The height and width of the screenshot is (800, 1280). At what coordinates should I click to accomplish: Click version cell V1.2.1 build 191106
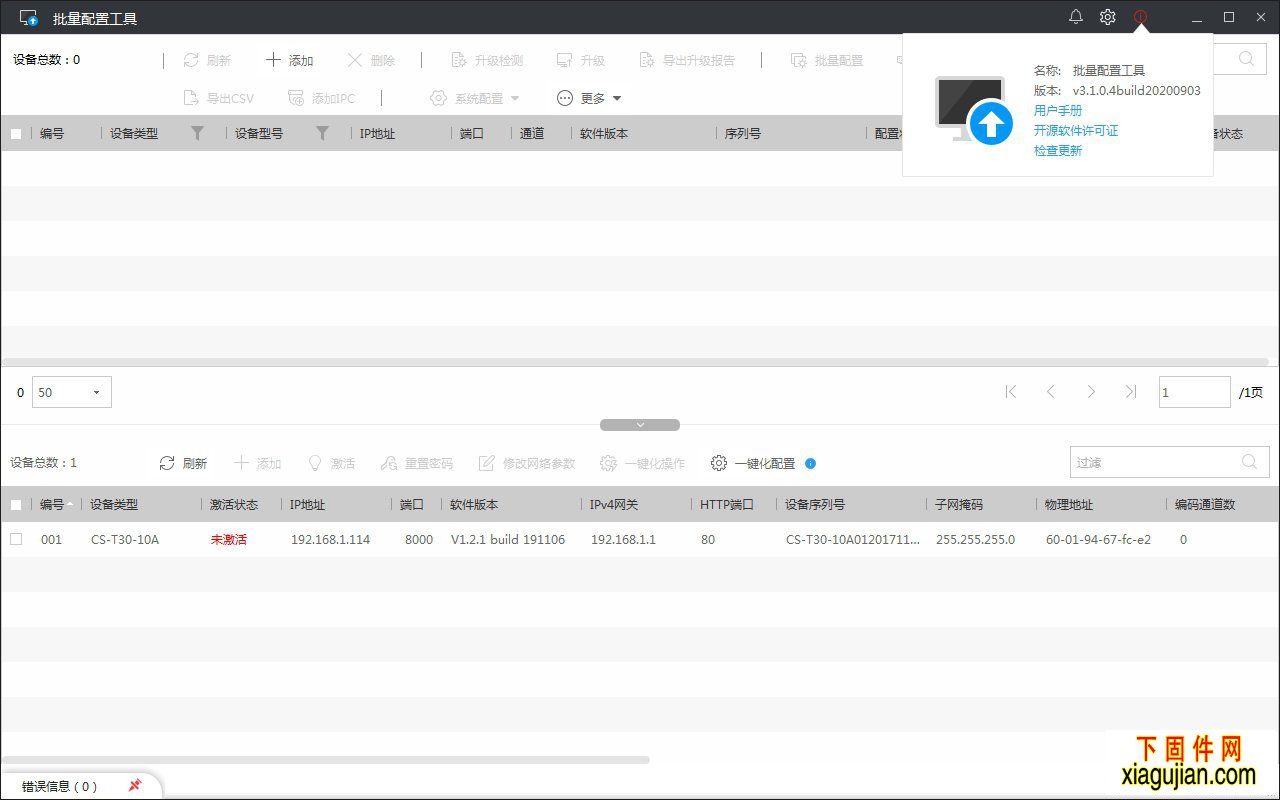pyautogui.click(x=508, y=539)
